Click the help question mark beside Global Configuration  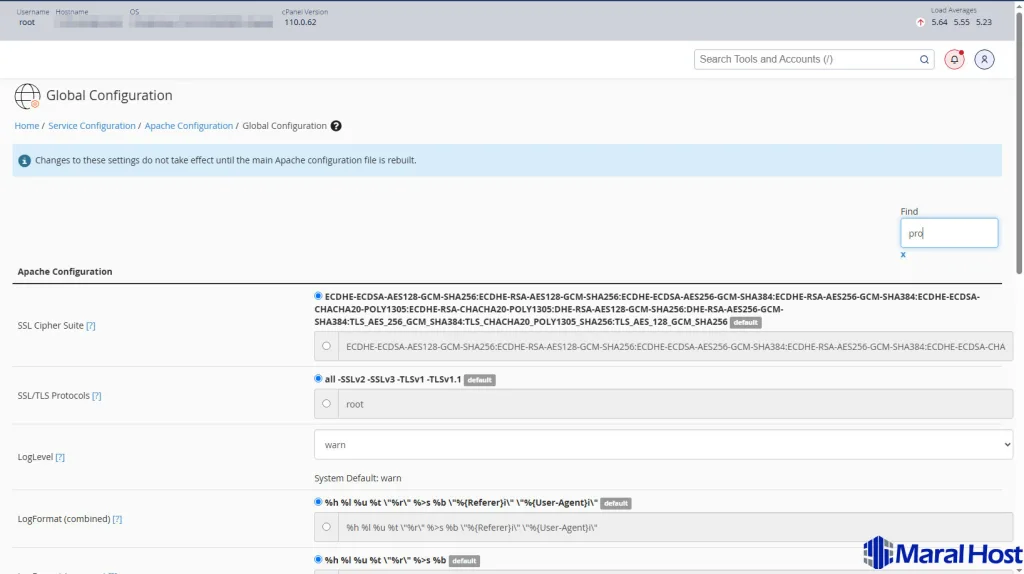point(336,126)
